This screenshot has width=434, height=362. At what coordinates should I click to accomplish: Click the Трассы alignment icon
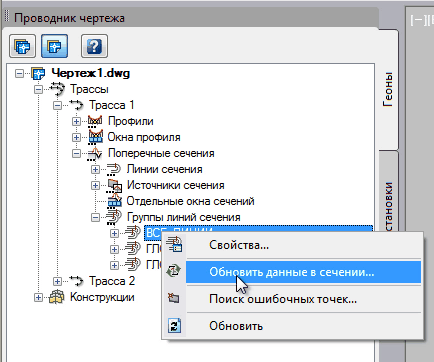pyautogui.click(x=57, y=89)
